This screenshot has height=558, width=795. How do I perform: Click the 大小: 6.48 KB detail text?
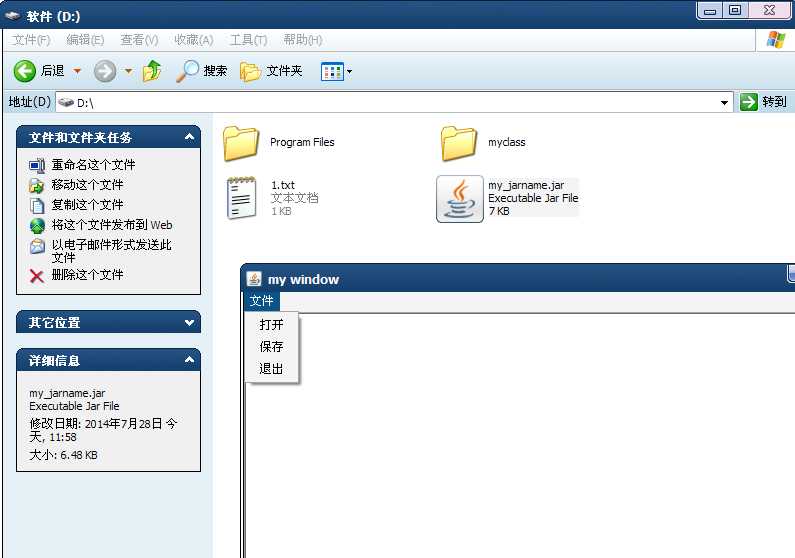pyautogui.click(x=63, y=455)
